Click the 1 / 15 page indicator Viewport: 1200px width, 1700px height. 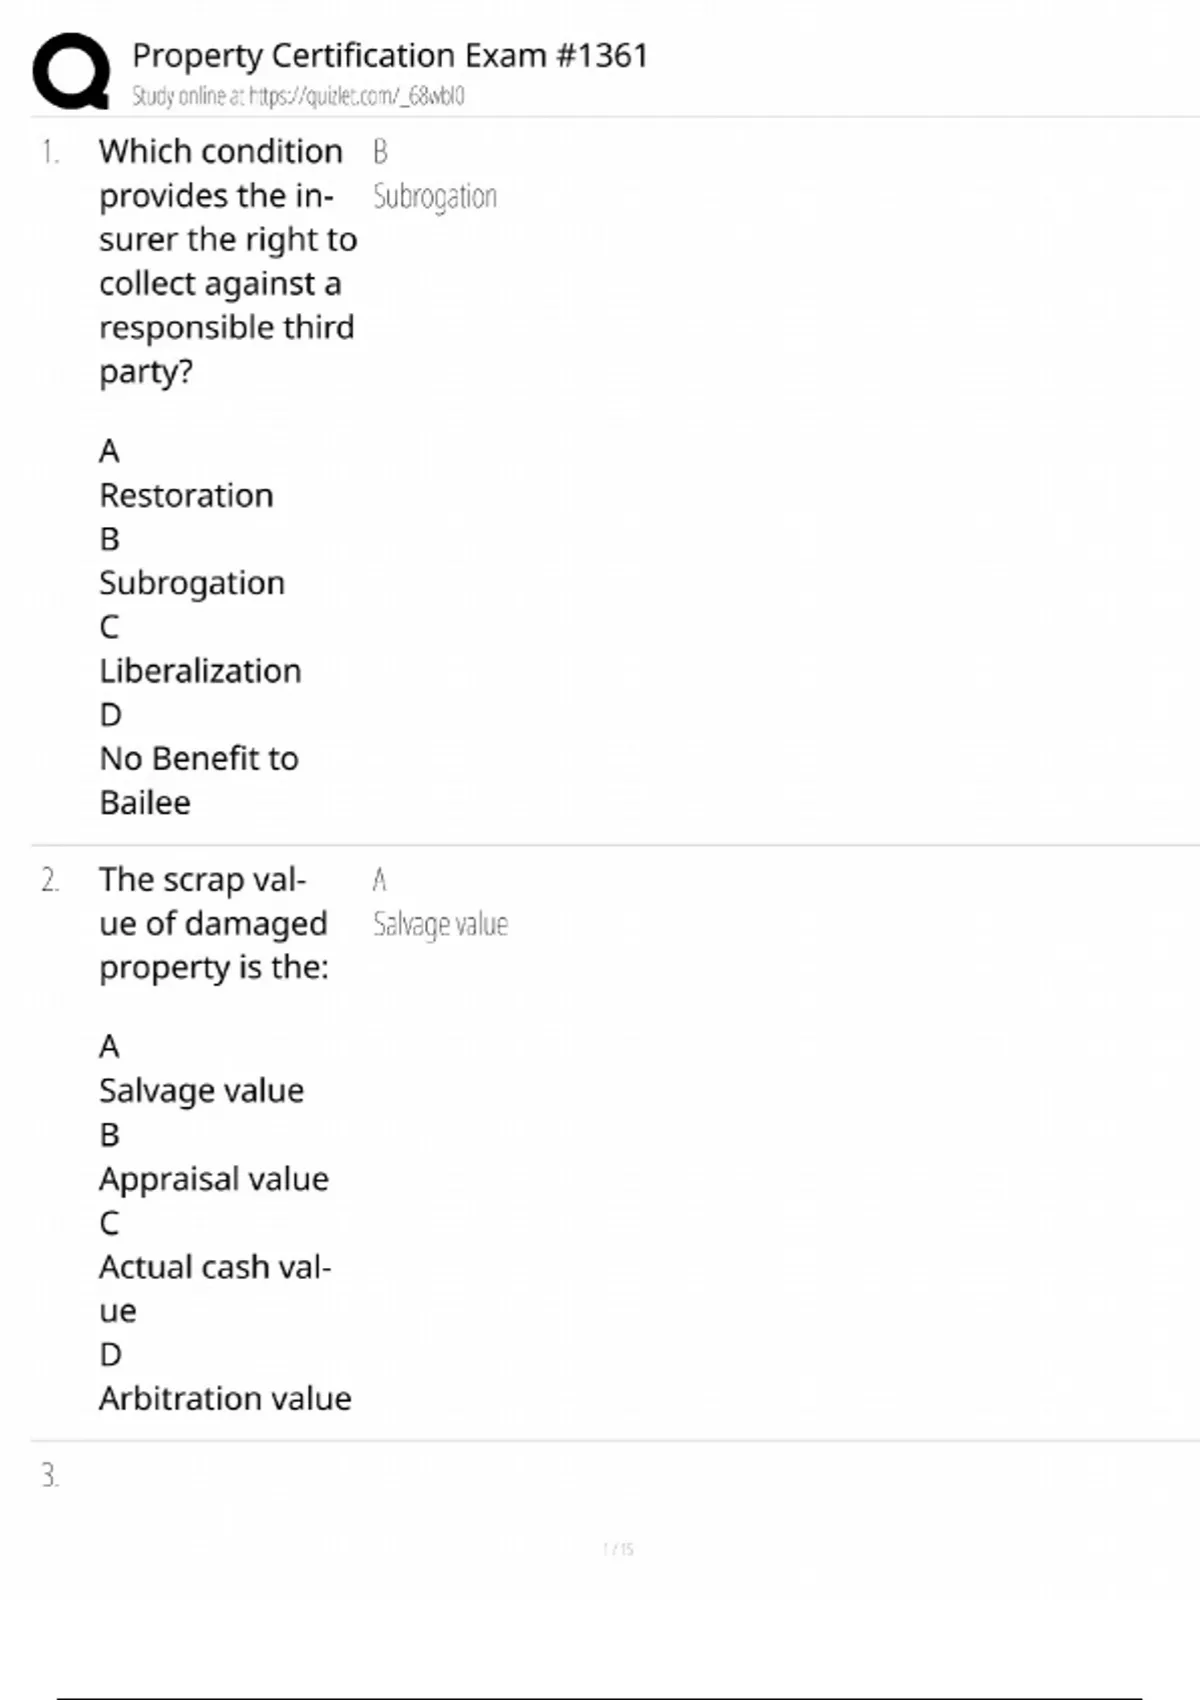point(618,1549)
